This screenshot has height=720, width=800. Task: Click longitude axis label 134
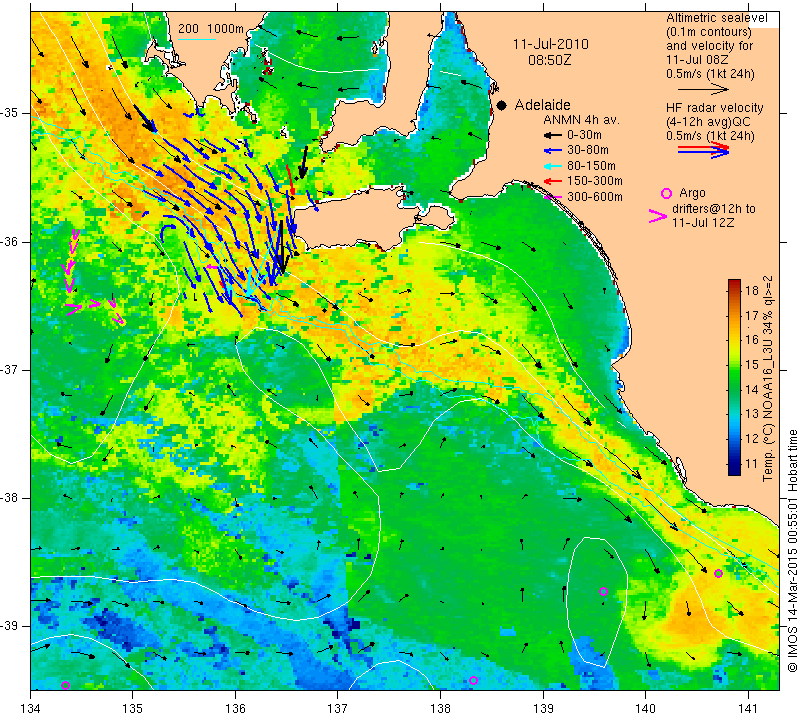[31, 709]
